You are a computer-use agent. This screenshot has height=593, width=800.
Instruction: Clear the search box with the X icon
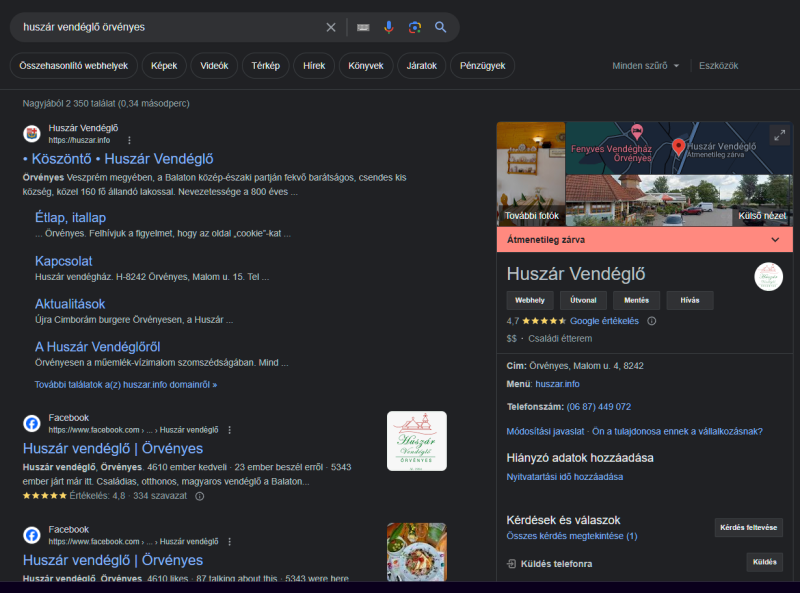click(331, 27)
